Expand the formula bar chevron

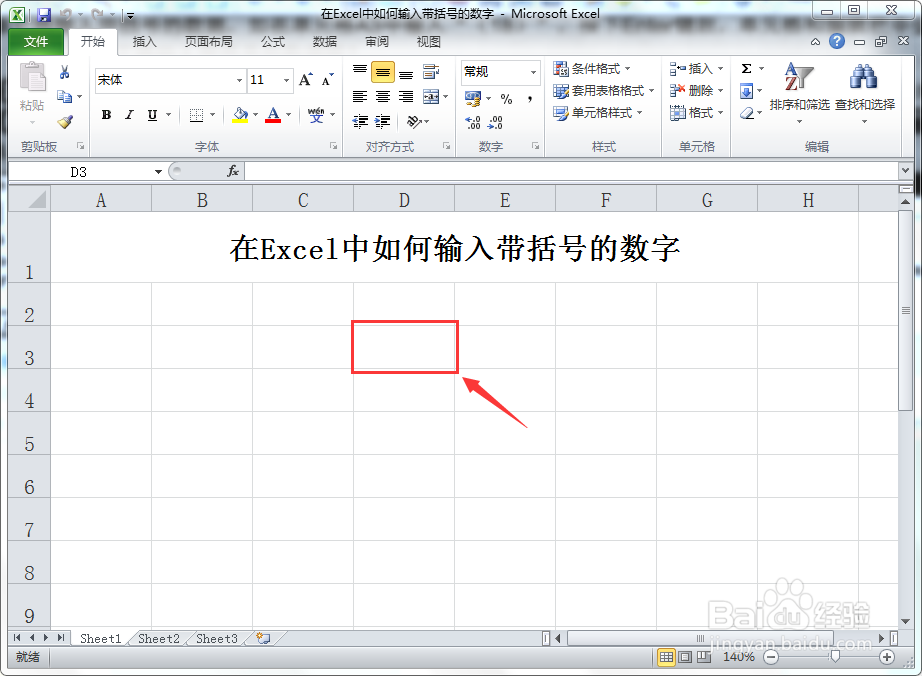[906, 170]
